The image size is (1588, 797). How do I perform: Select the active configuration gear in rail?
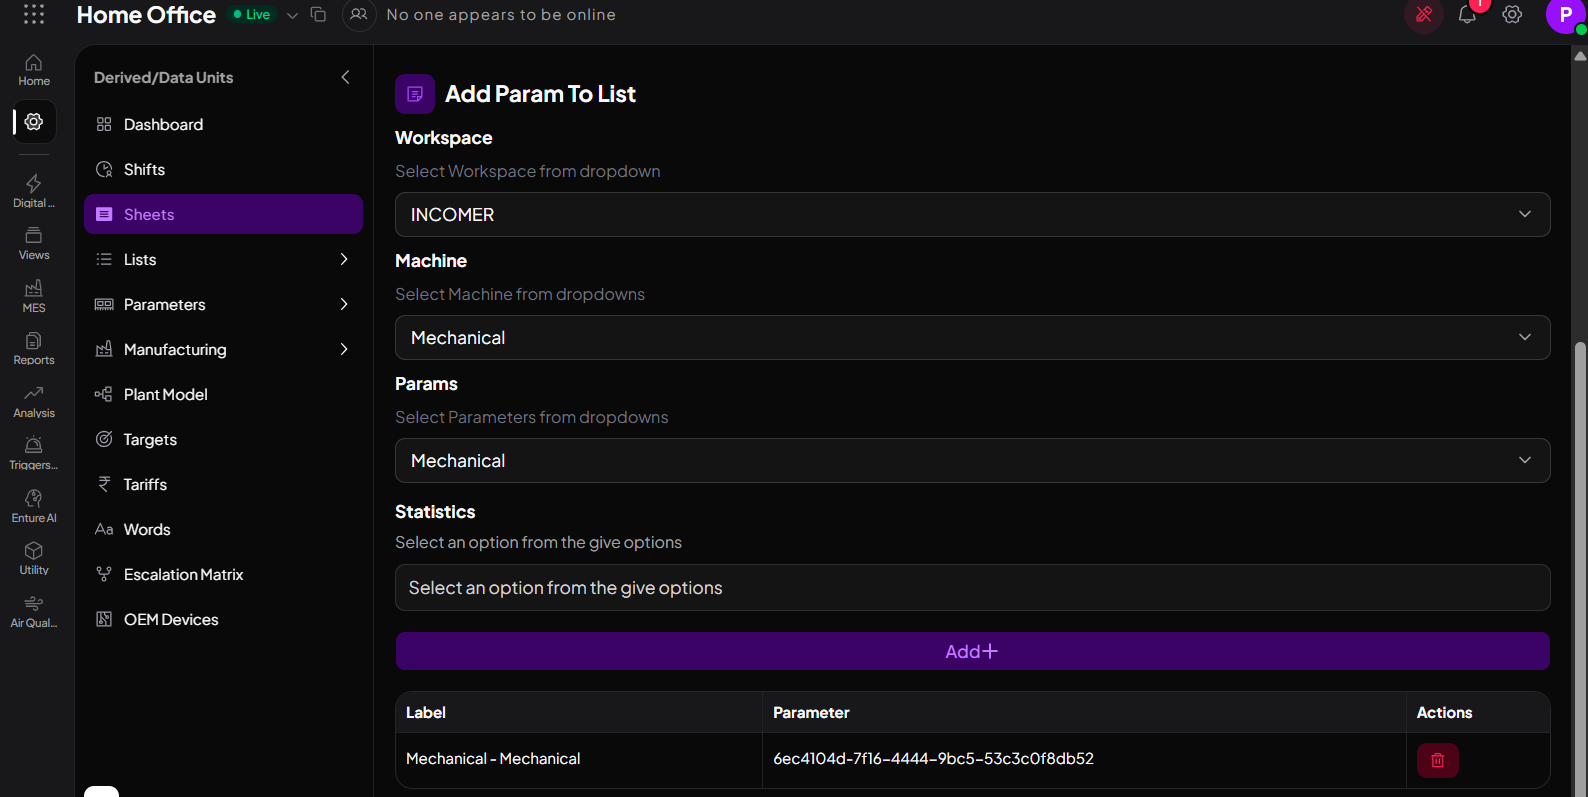click(x=34, y=122)
